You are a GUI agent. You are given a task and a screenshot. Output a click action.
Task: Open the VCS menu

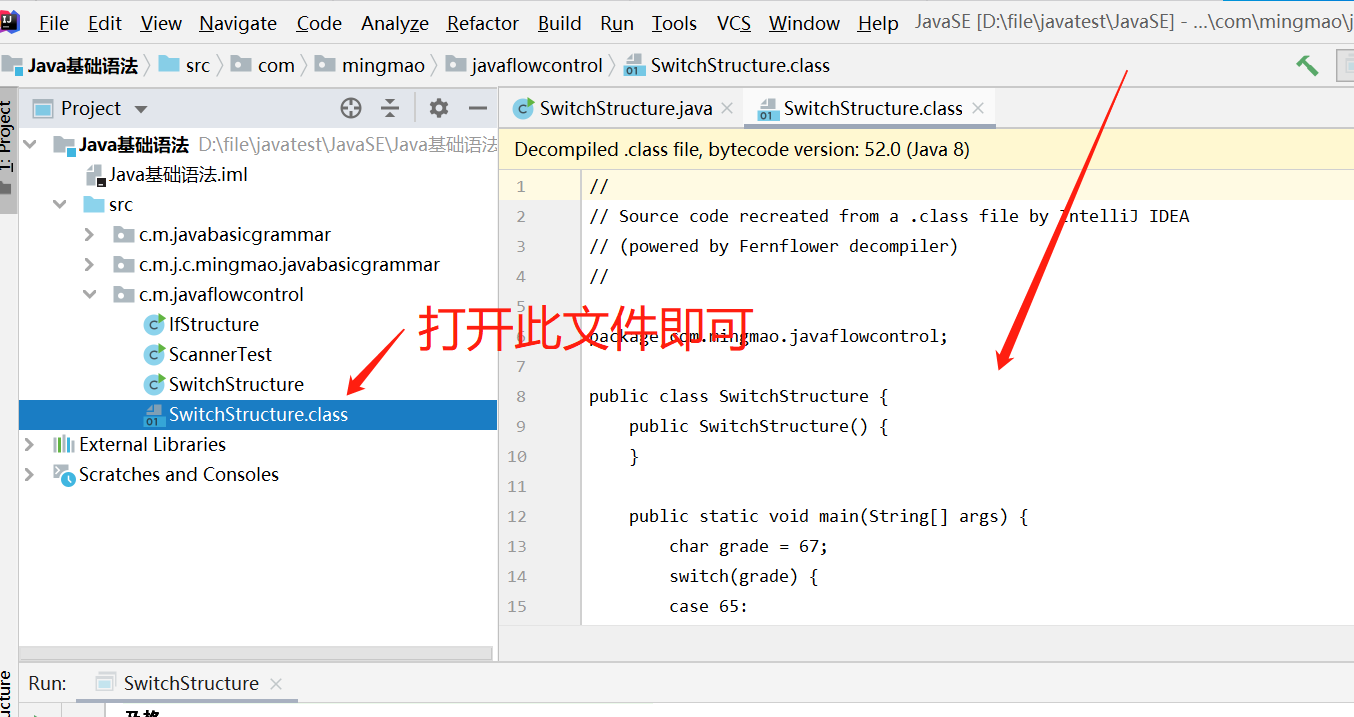(734, 23)
